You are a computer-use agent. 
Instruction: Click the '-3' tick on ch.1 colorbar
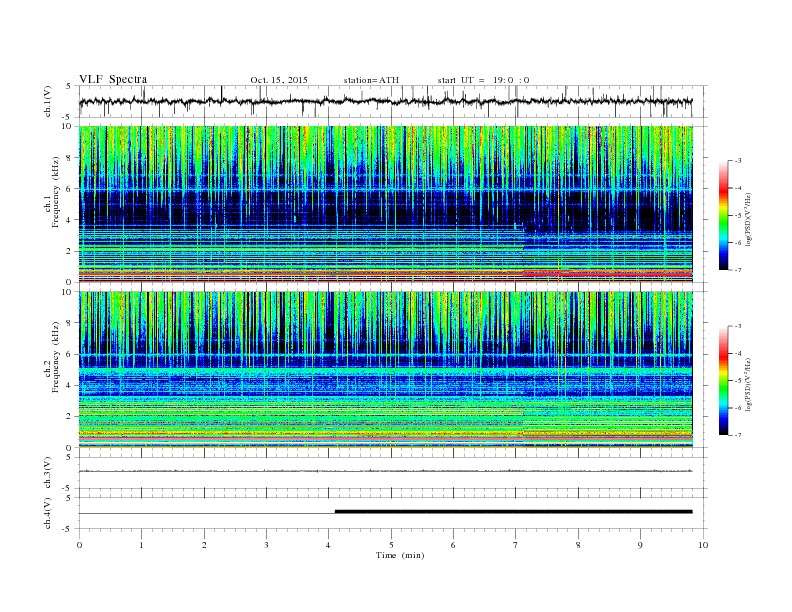(738, 161)
